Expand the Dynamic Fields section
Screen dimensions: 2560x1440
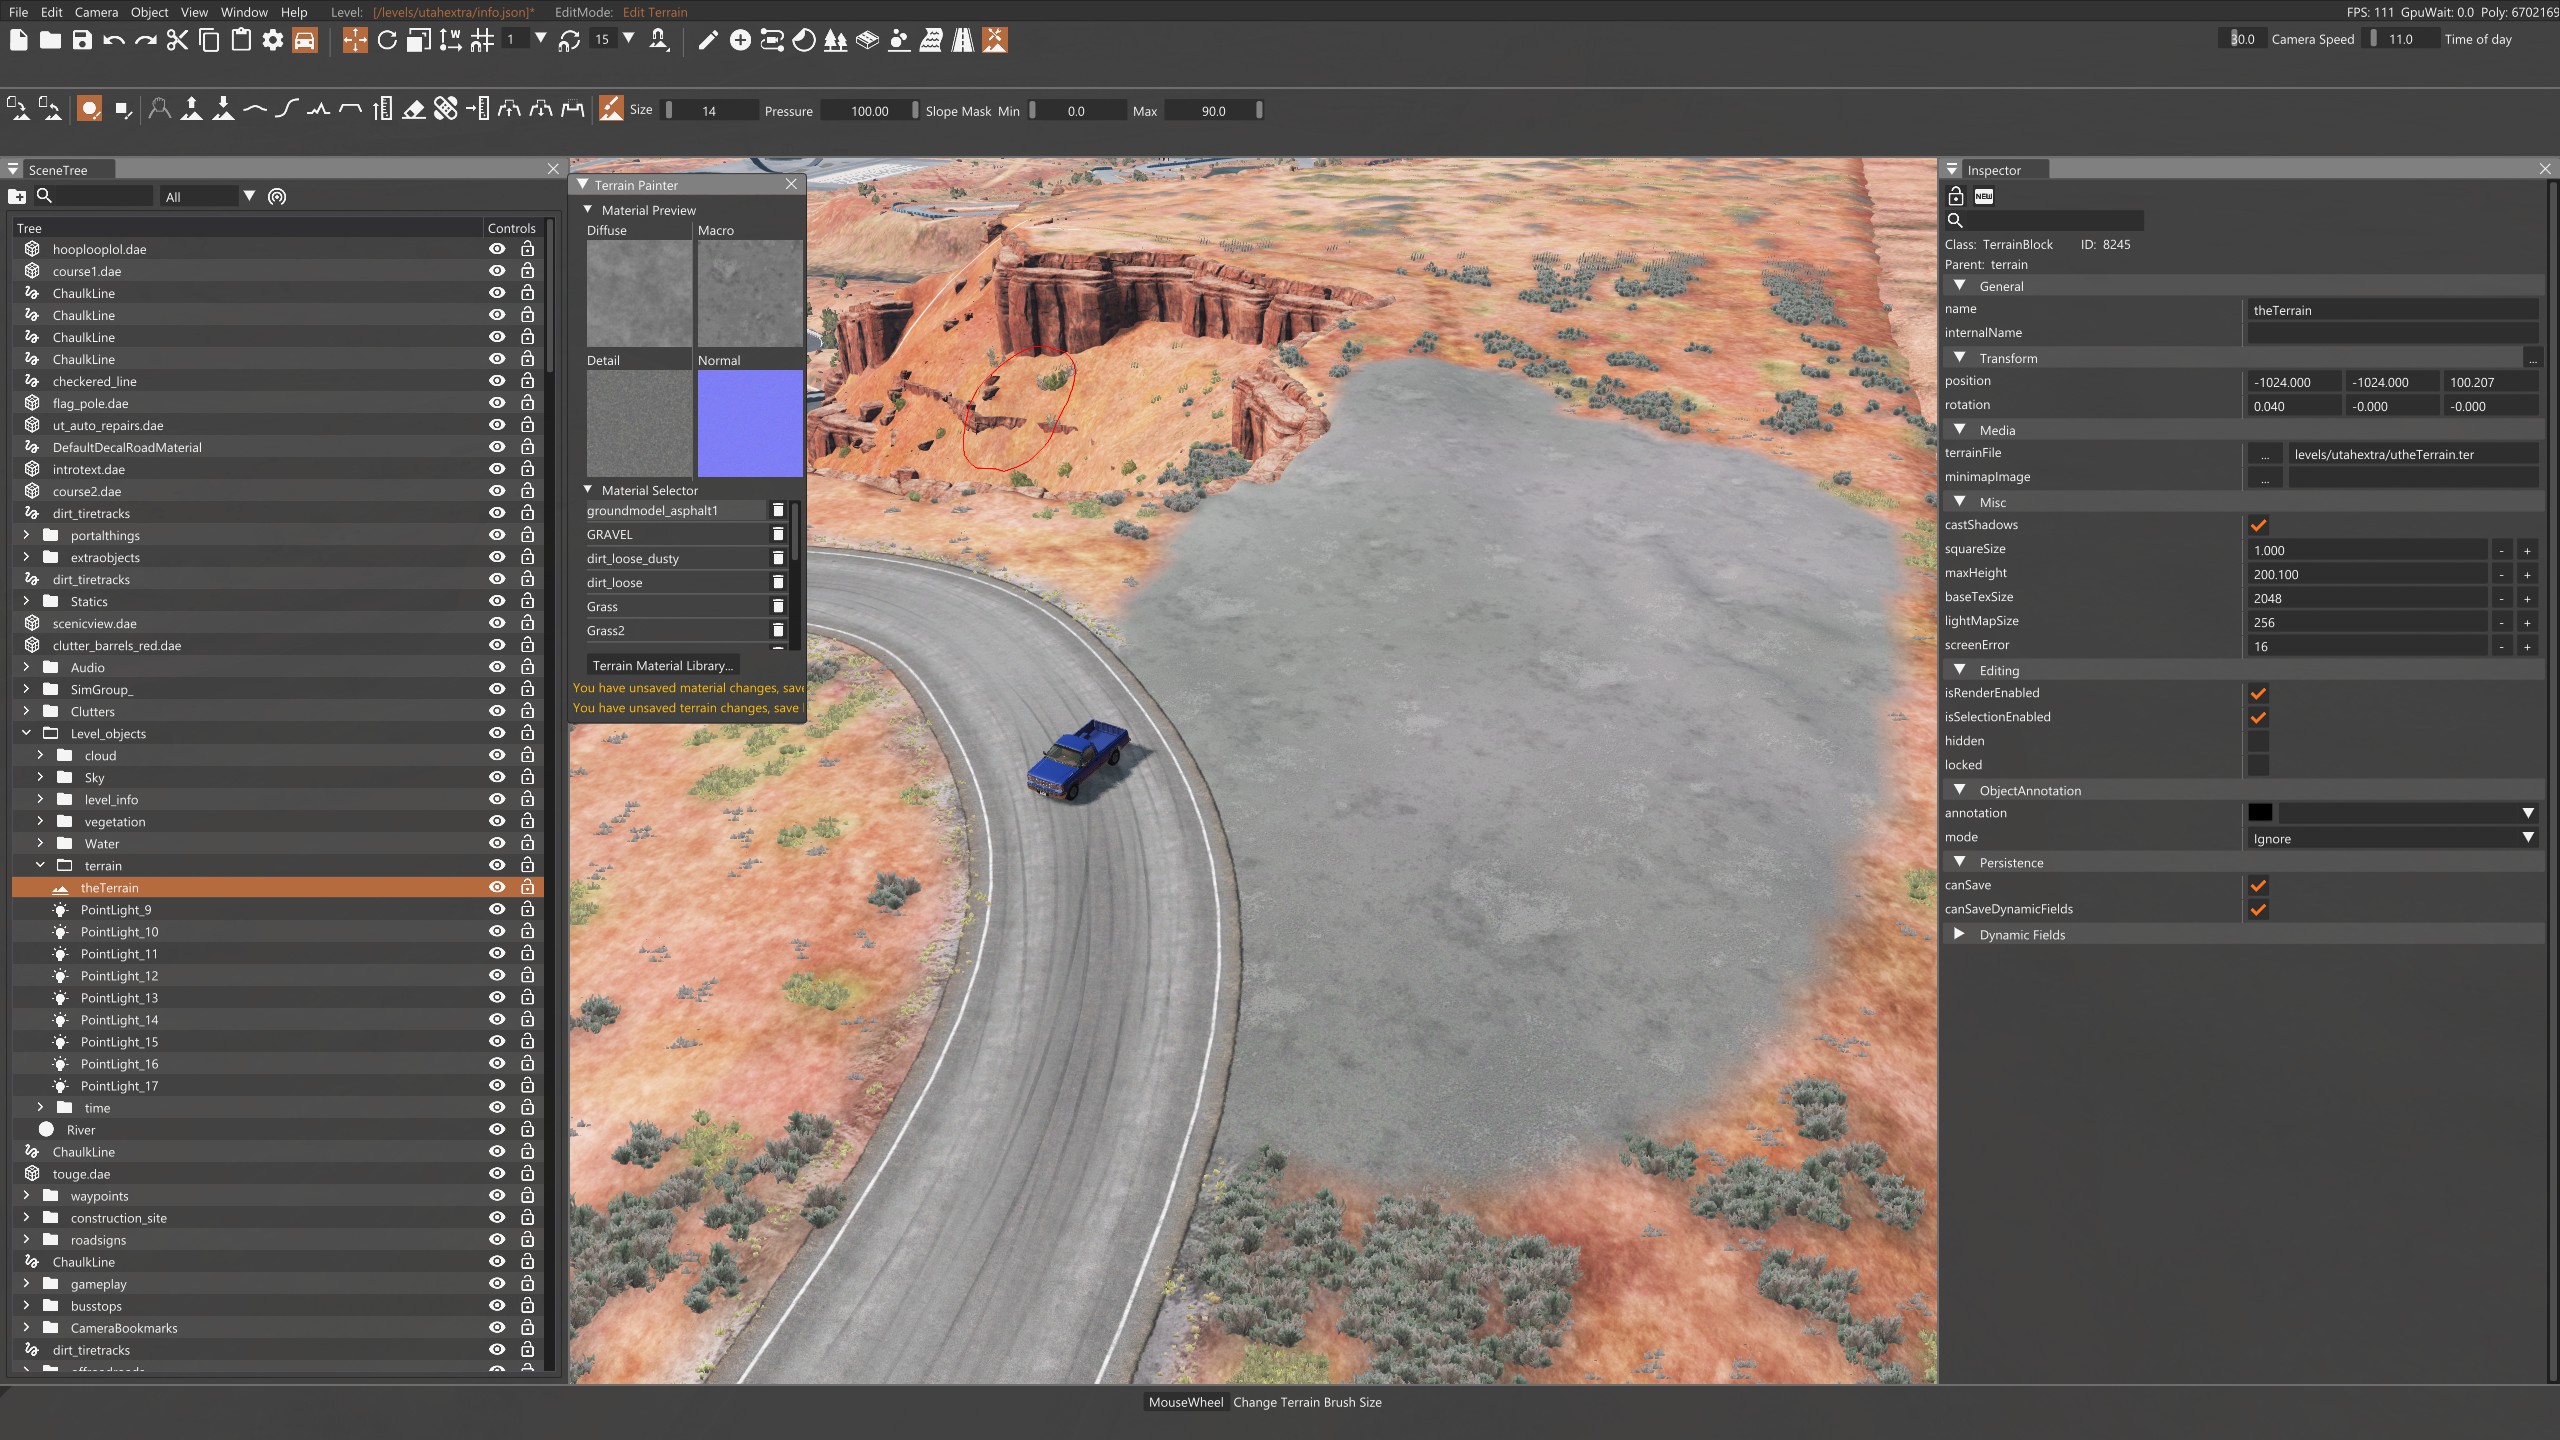tap(1959, 934)
